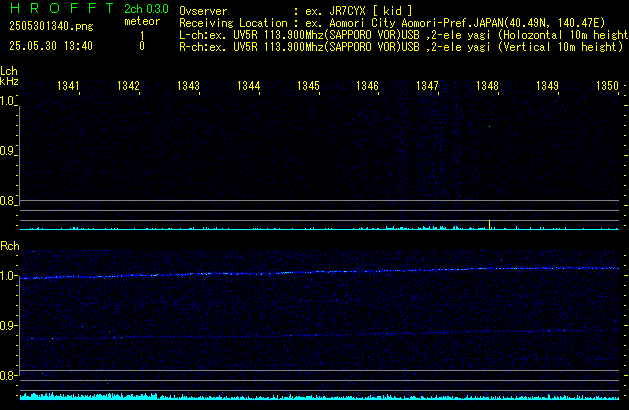
Task: Click the Ovserver JR7CYX line
Action: (x=296, y=11)
